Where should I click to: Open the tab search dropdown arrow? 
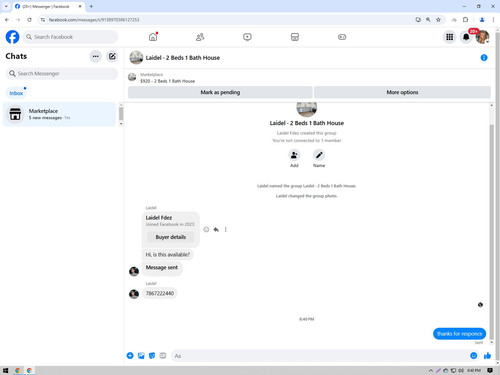pos(6,6)
